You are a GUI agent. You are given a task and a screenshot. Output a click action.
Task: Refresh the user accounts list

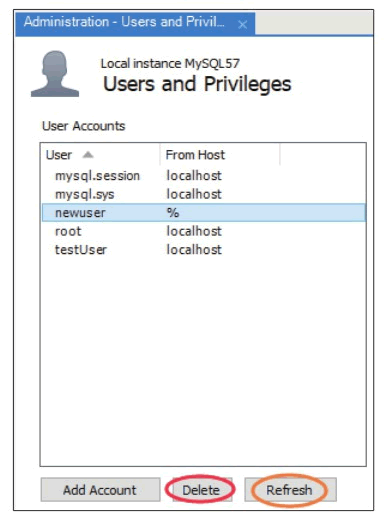(x=290, y=490)
